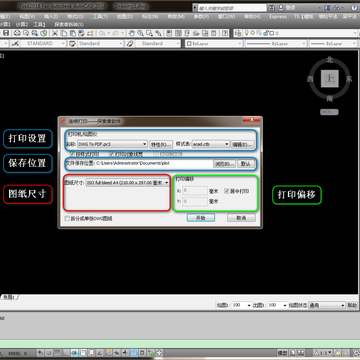
Task: Expand the acad.ctb style table dropdown
Action: click(211, 144)
